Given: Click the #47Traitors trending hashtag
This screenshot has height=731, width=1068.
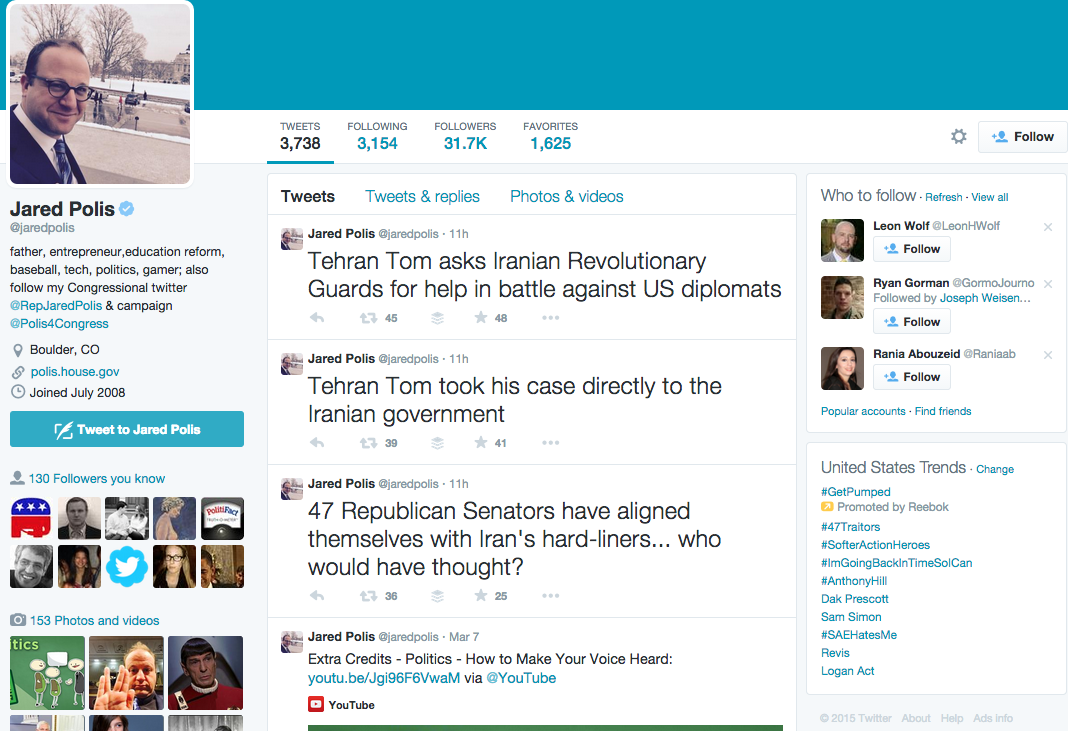Looking at the screenshot, I should click(x=850, y=527).
